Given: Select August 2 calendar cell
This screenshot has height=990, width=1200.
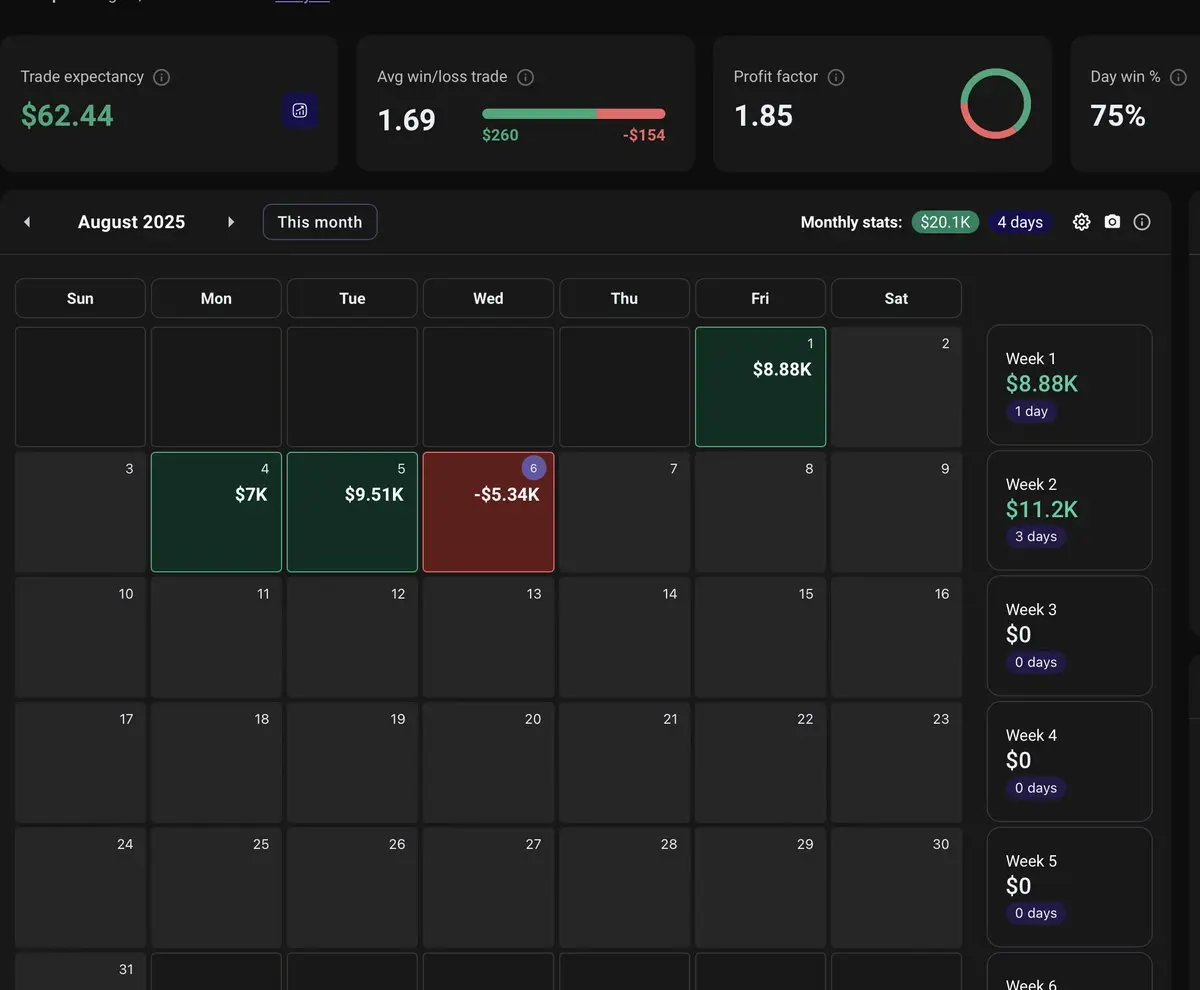Looking at the screenshot, I should point(896,387).
